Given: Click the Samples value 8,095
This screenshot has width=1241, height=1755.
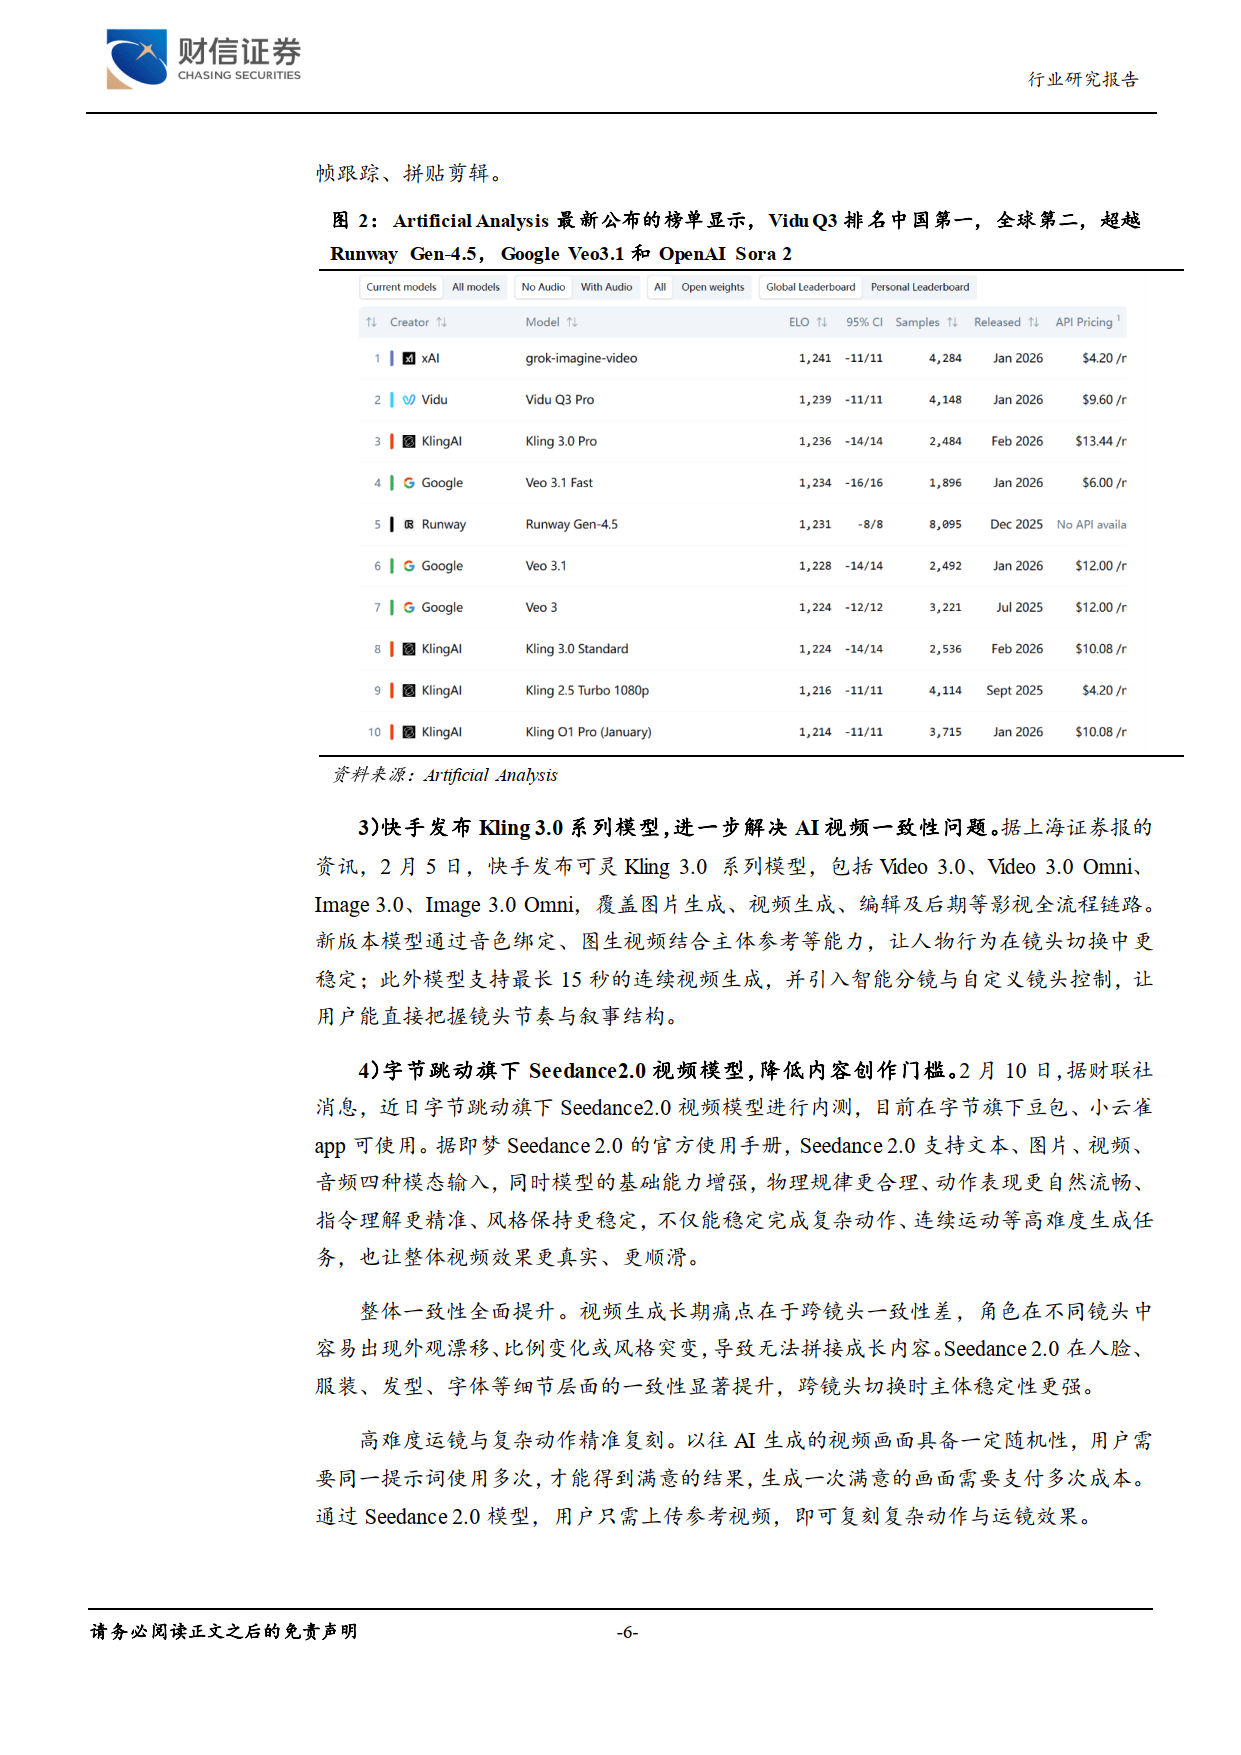Looking at the screenshot, I should 945,524.
